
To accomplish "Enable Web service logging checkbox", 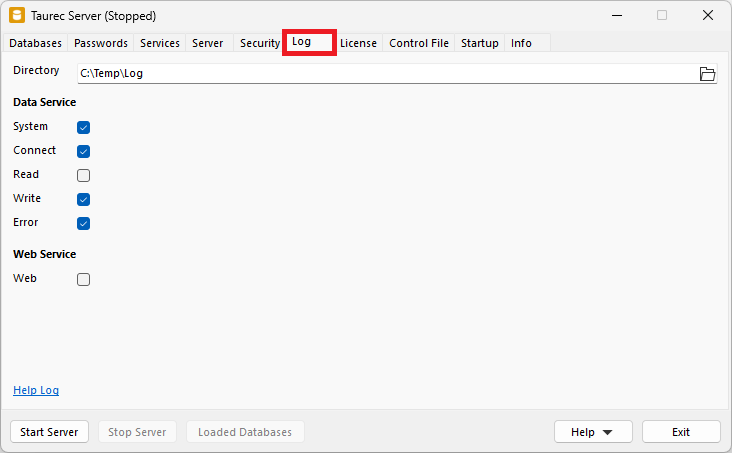I will 84,279.
